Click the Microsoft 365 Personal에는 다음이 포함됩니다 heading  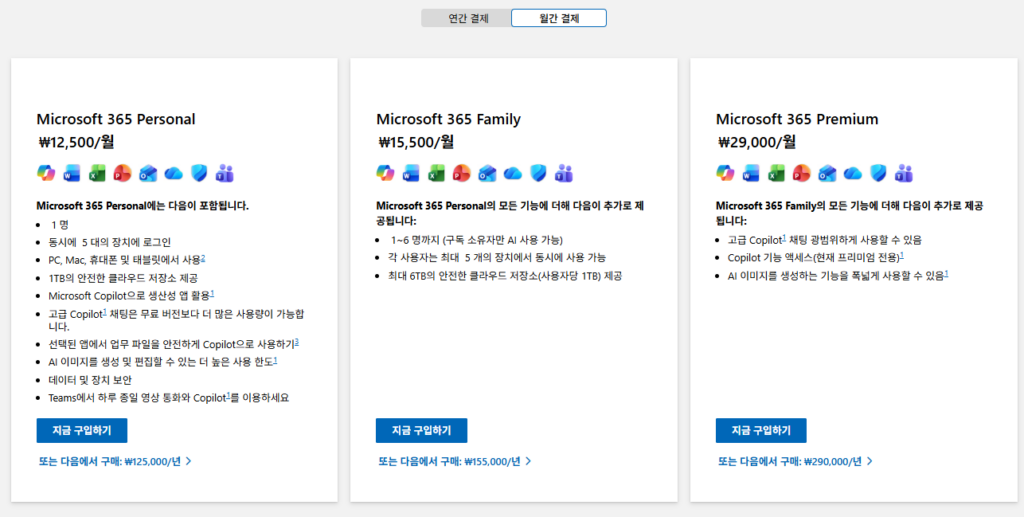142,206
